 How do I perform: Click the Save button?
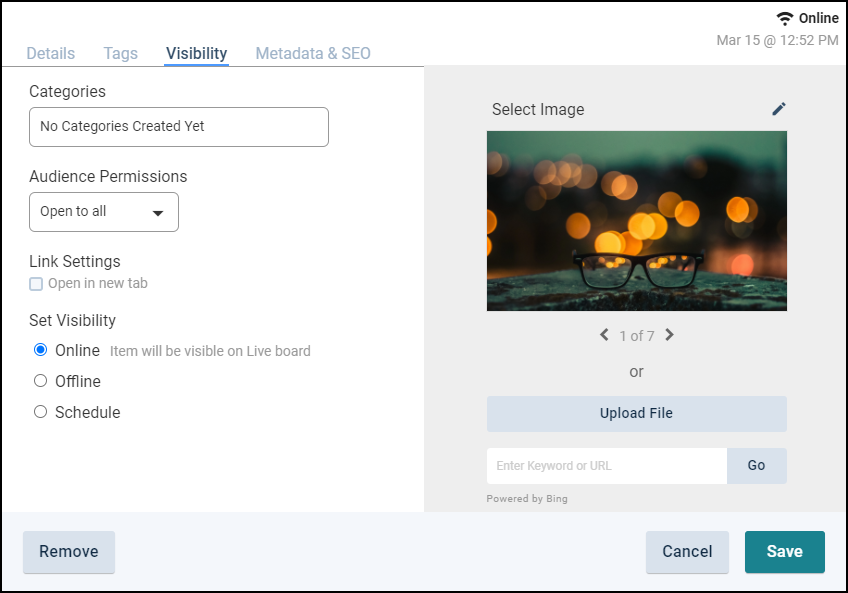pyautogui.click(x=784, y=552)
